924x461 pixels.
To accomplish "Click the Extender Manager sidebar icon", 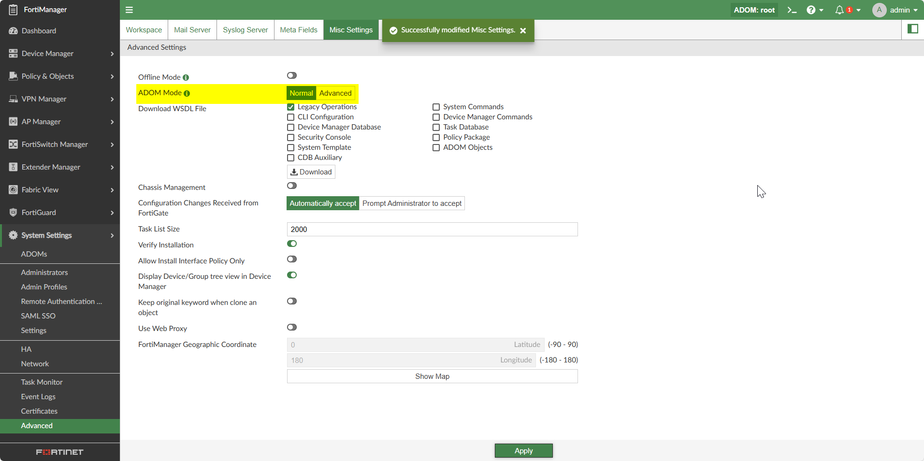I will pos(13,167).
